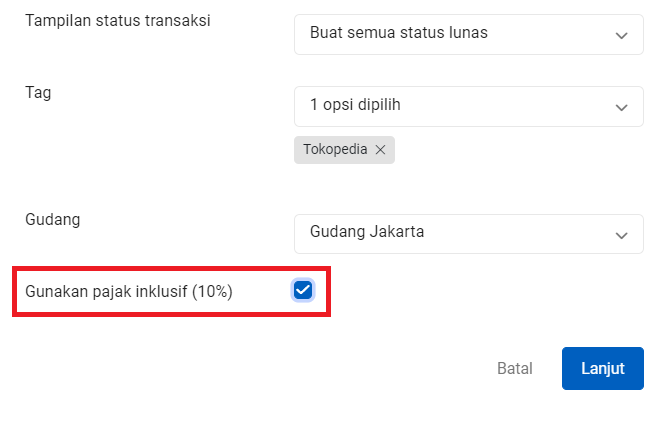Click the chevron arrow beside "Buat semua status lunas"

pos(621,35)
